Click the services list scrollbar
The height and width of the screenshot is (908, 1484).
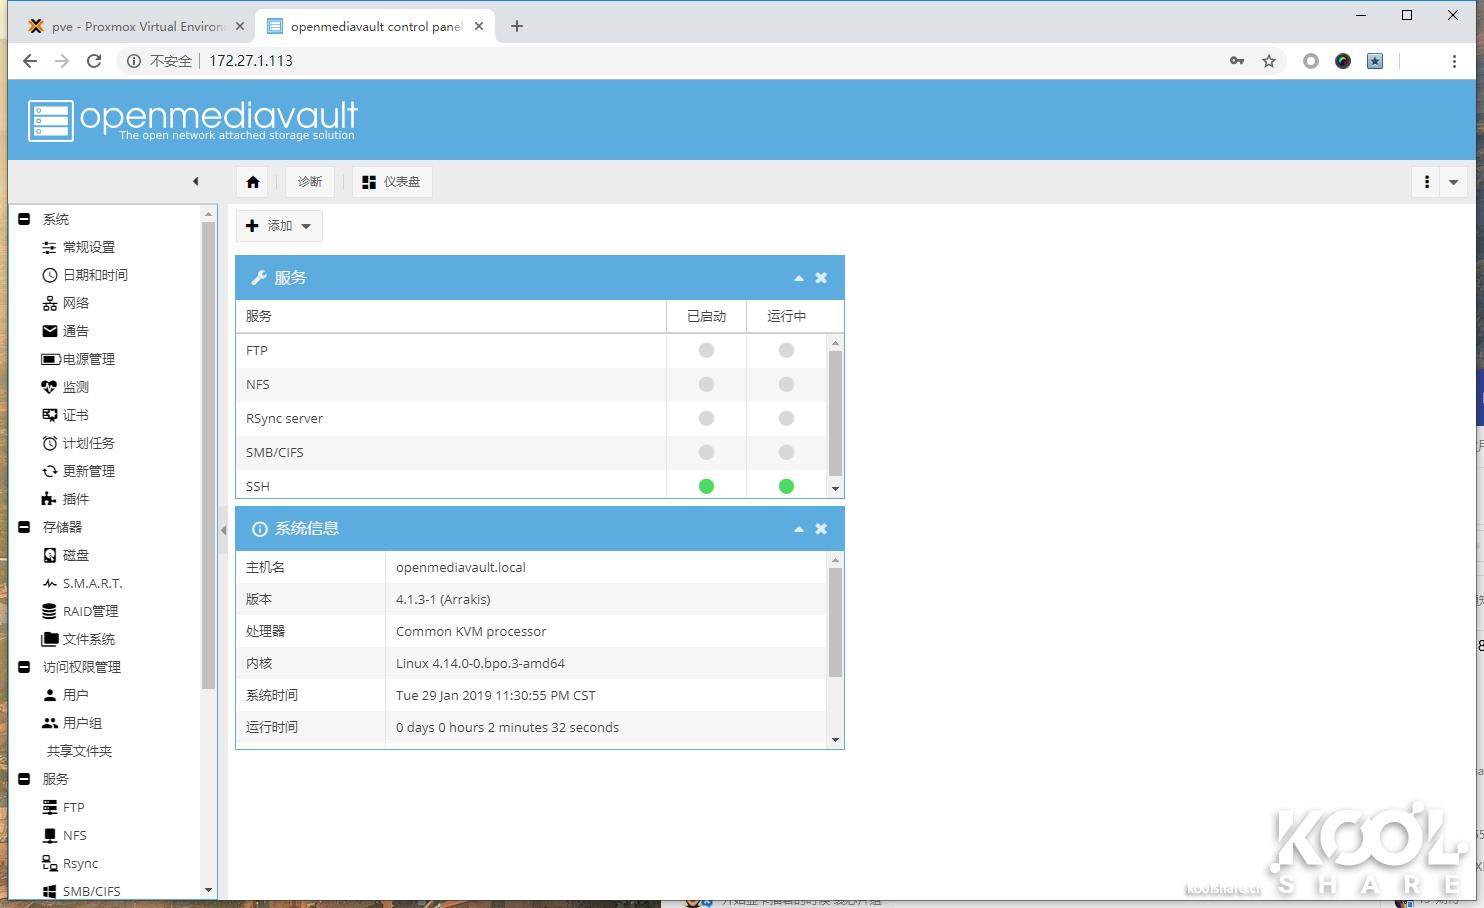835,415
